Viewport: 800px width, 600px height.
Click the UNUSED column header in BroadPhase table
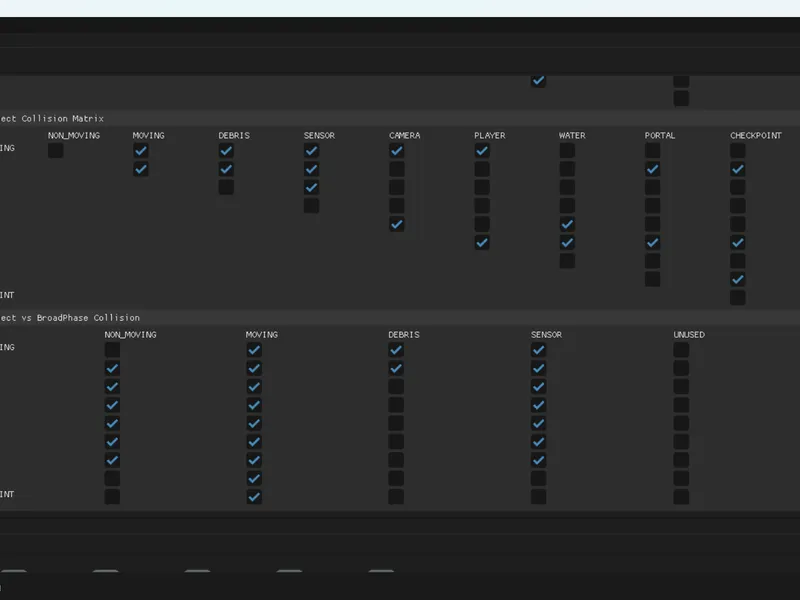coord(689,335)
